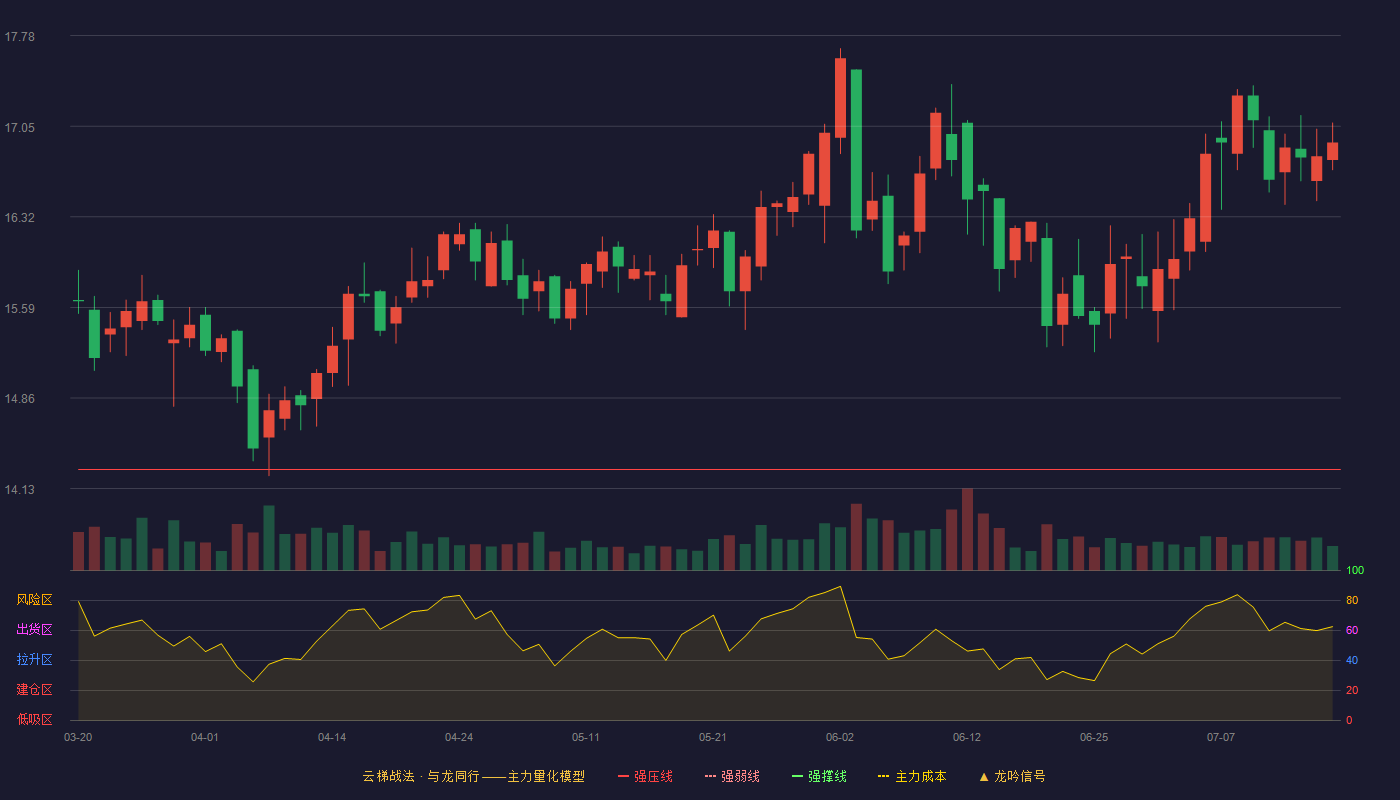Click the 06-25 date label

(x=1094, y=737)
